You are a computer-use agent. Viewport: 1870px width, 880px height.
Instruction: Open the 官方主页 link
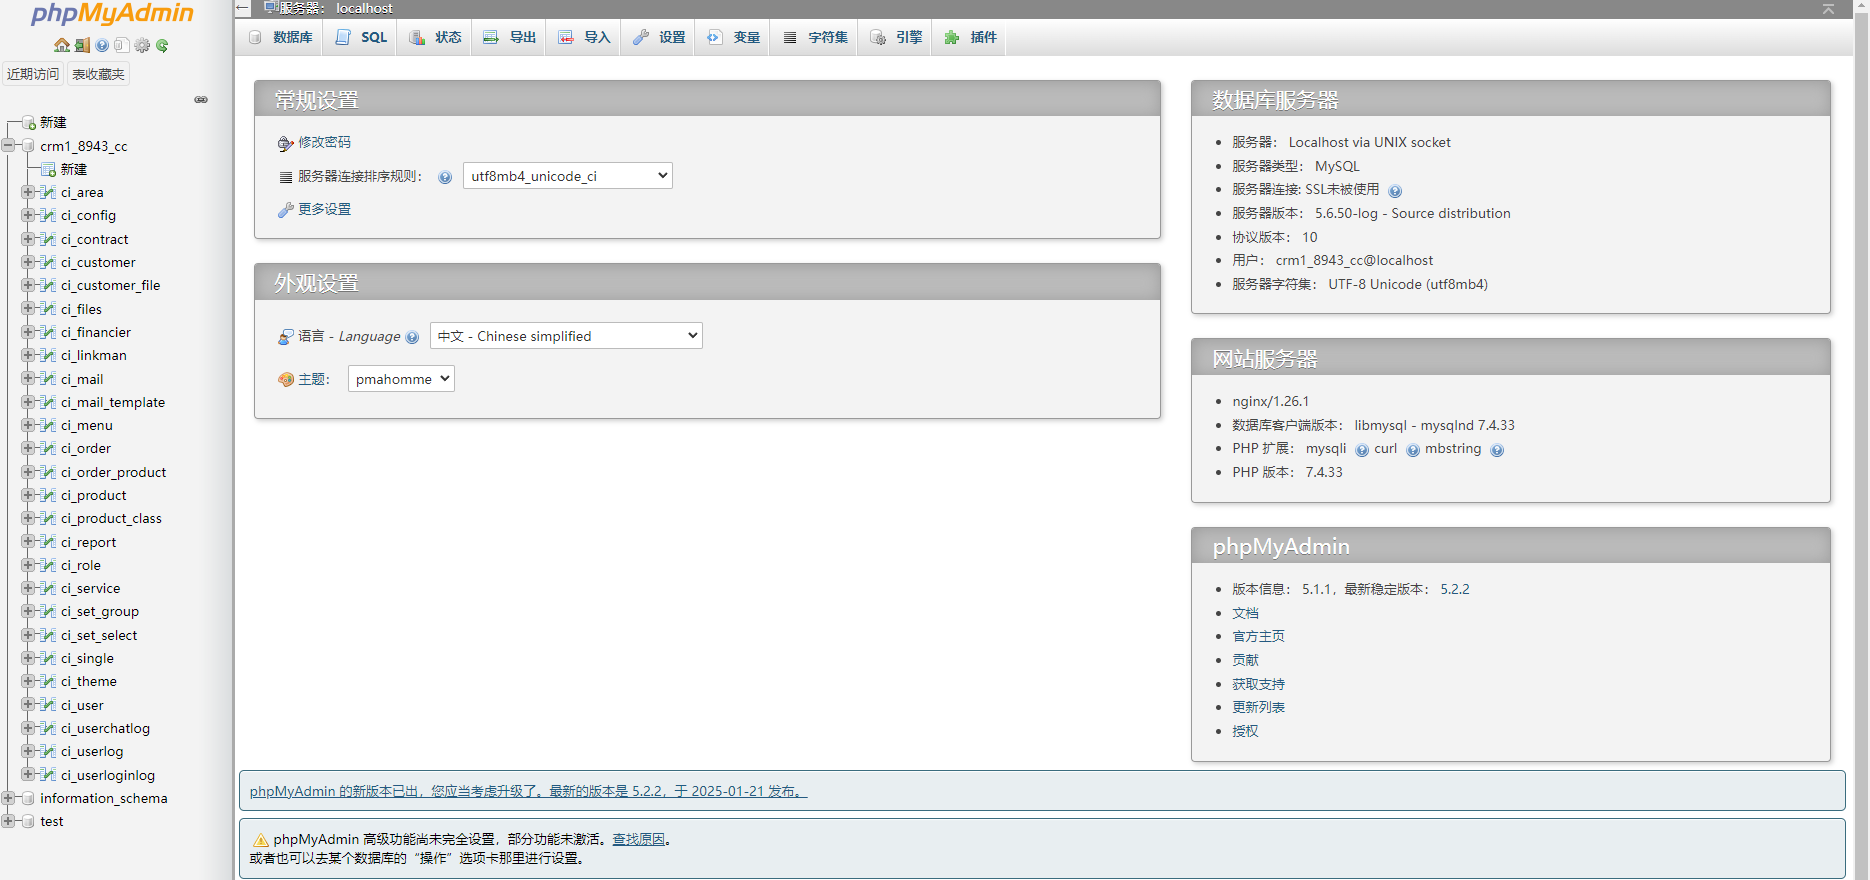tap(1258, 636)
